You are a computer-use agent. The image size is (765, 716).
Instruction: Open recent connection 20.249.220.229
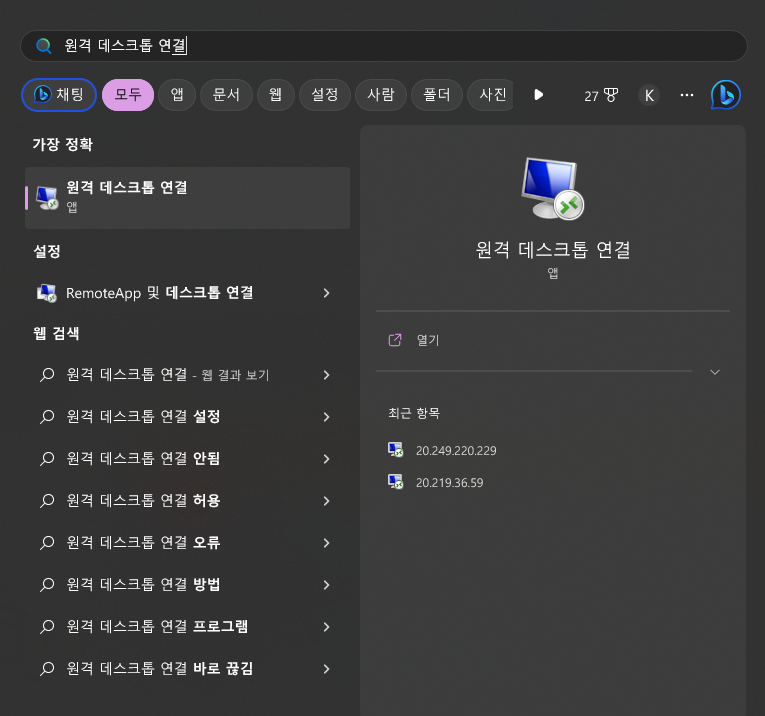click(x=456, y=450)
